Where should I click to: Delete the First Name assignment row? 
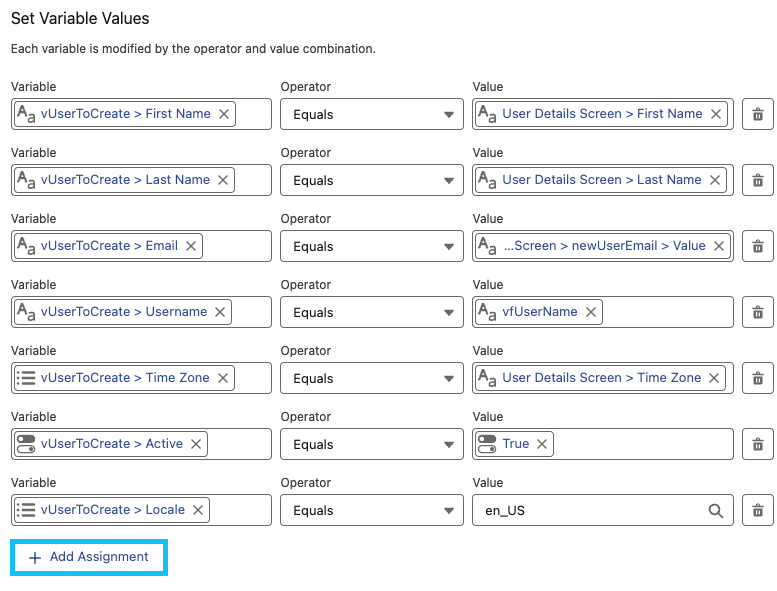click(x=757, y=114)
